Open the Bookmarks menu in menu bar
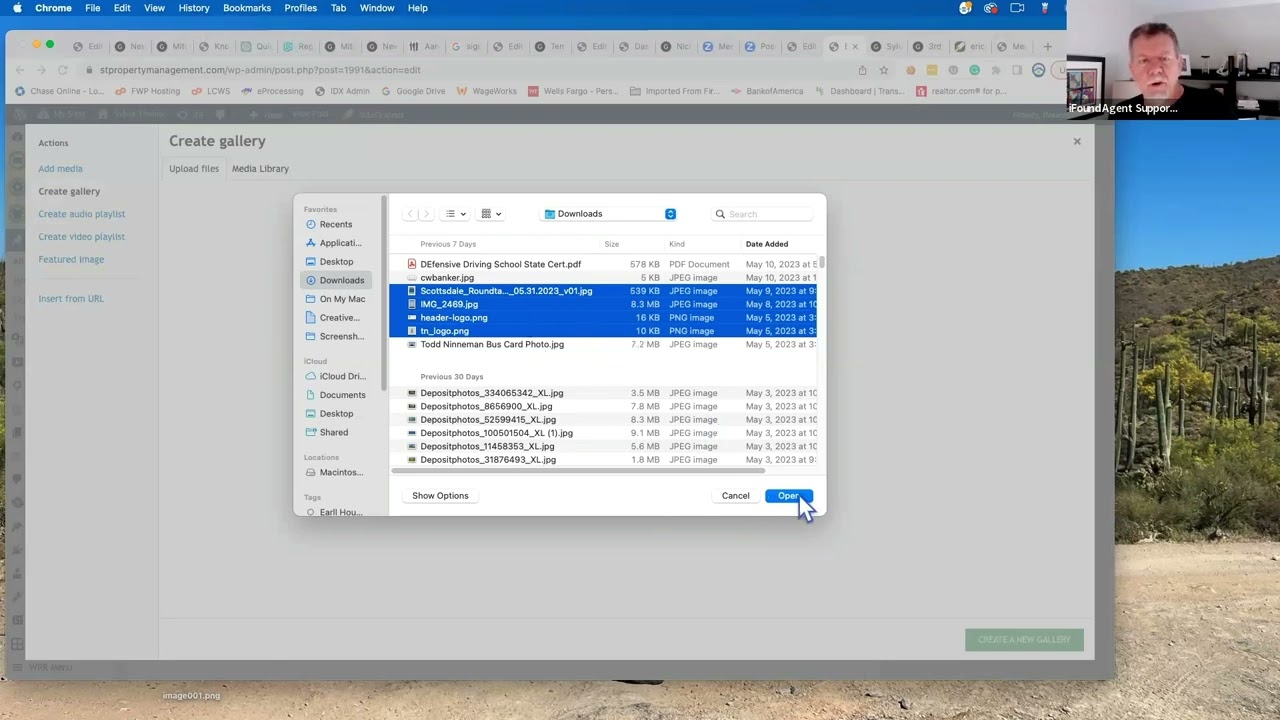1280x720 pixels. [247, 8]
